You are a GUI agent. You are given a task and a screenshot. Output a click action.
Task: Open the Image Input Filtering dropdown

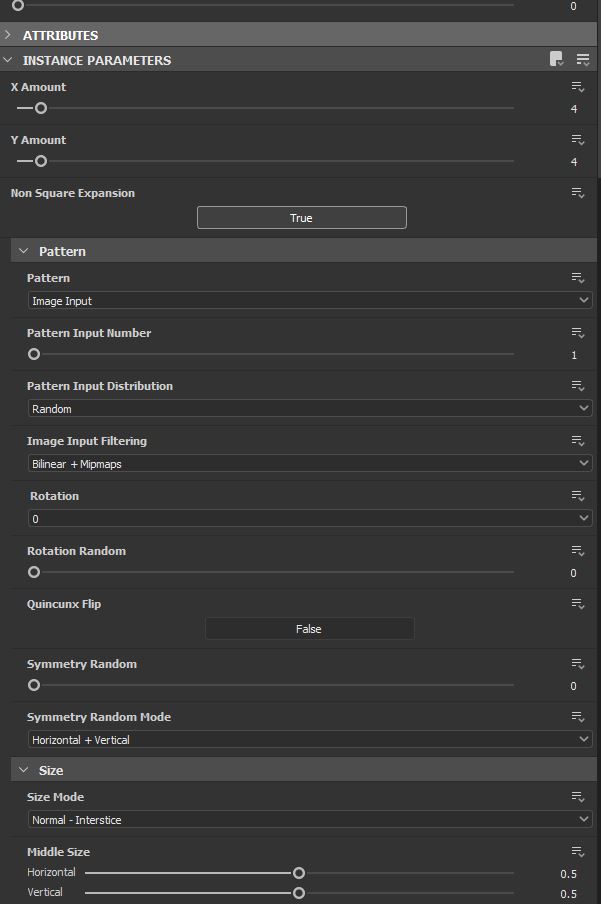[x=306, y=463]
